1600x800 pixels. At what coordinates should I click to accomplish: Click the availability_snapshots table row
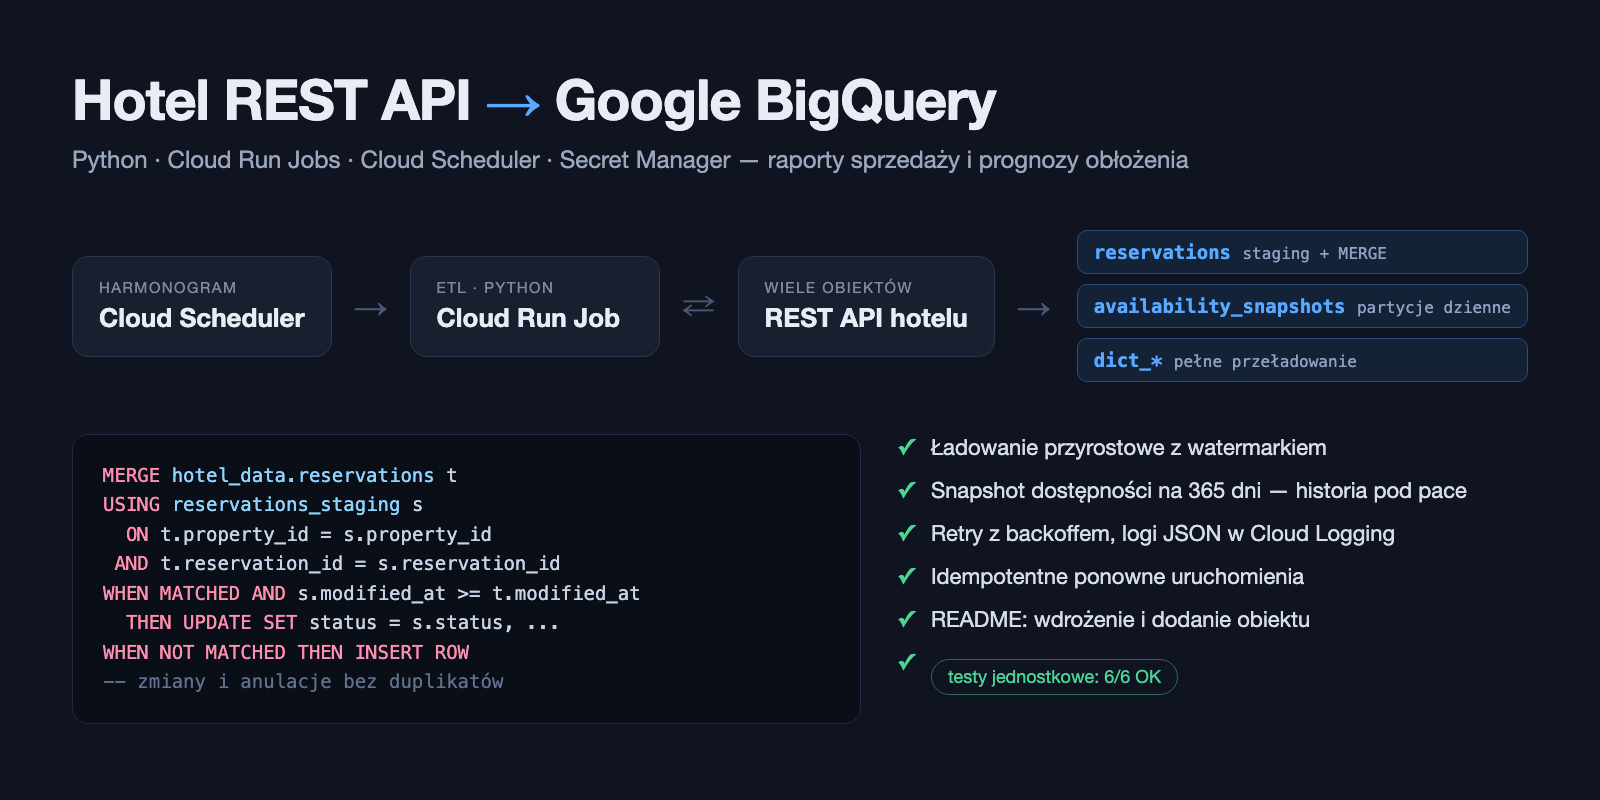[x=1302, y=306]
